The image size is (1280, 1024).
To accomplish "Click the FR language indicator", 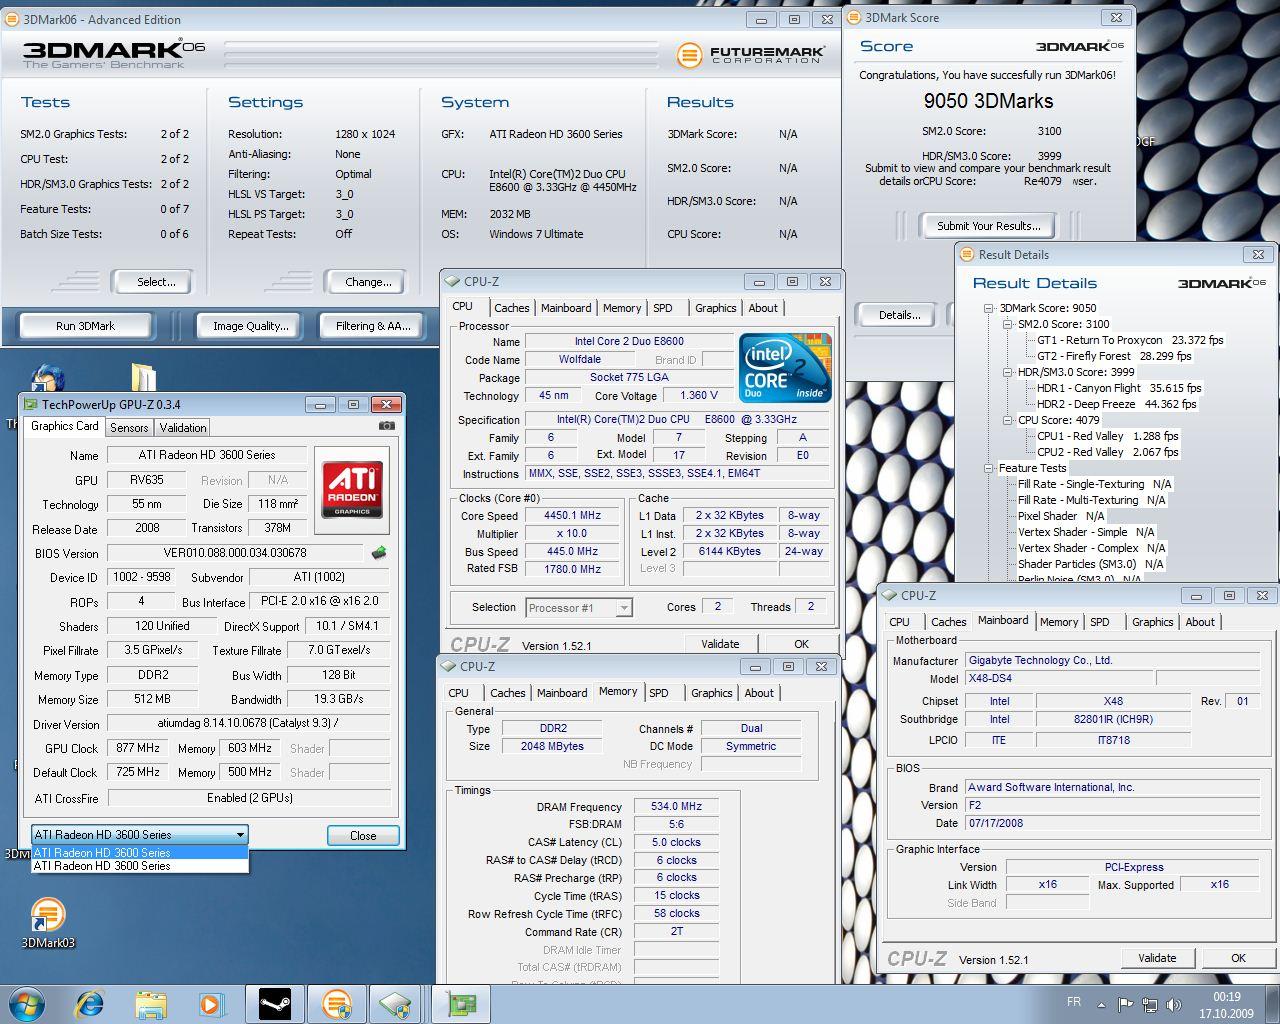I will tap(1074, 1002).
